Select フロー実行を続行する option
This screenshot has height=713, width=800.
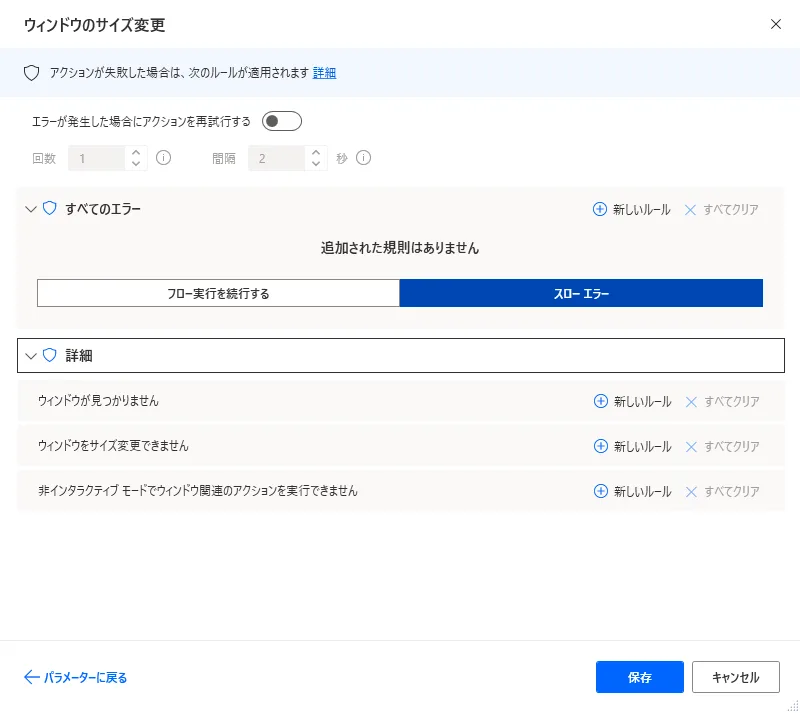(x=218, y=293)
